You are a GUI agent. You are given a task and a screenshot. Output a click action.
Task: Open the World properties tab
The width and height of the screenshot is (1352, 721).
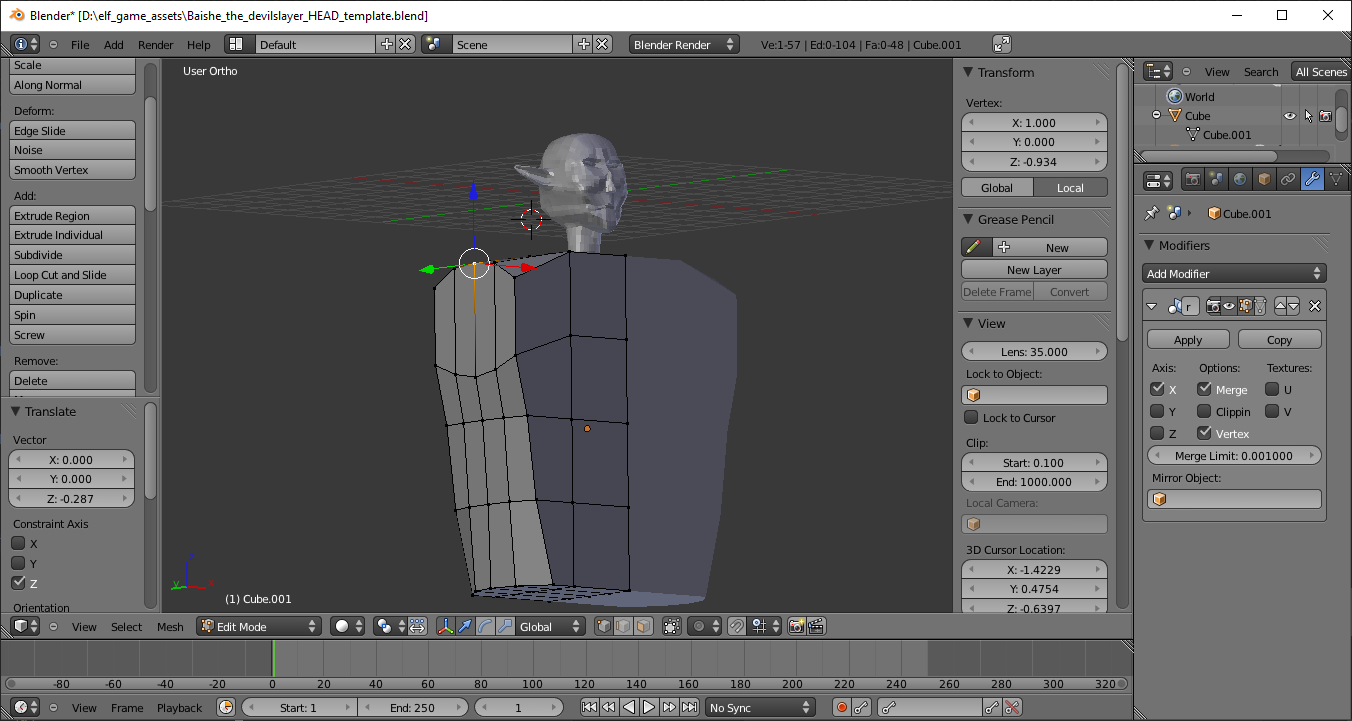pos(1240,180)
